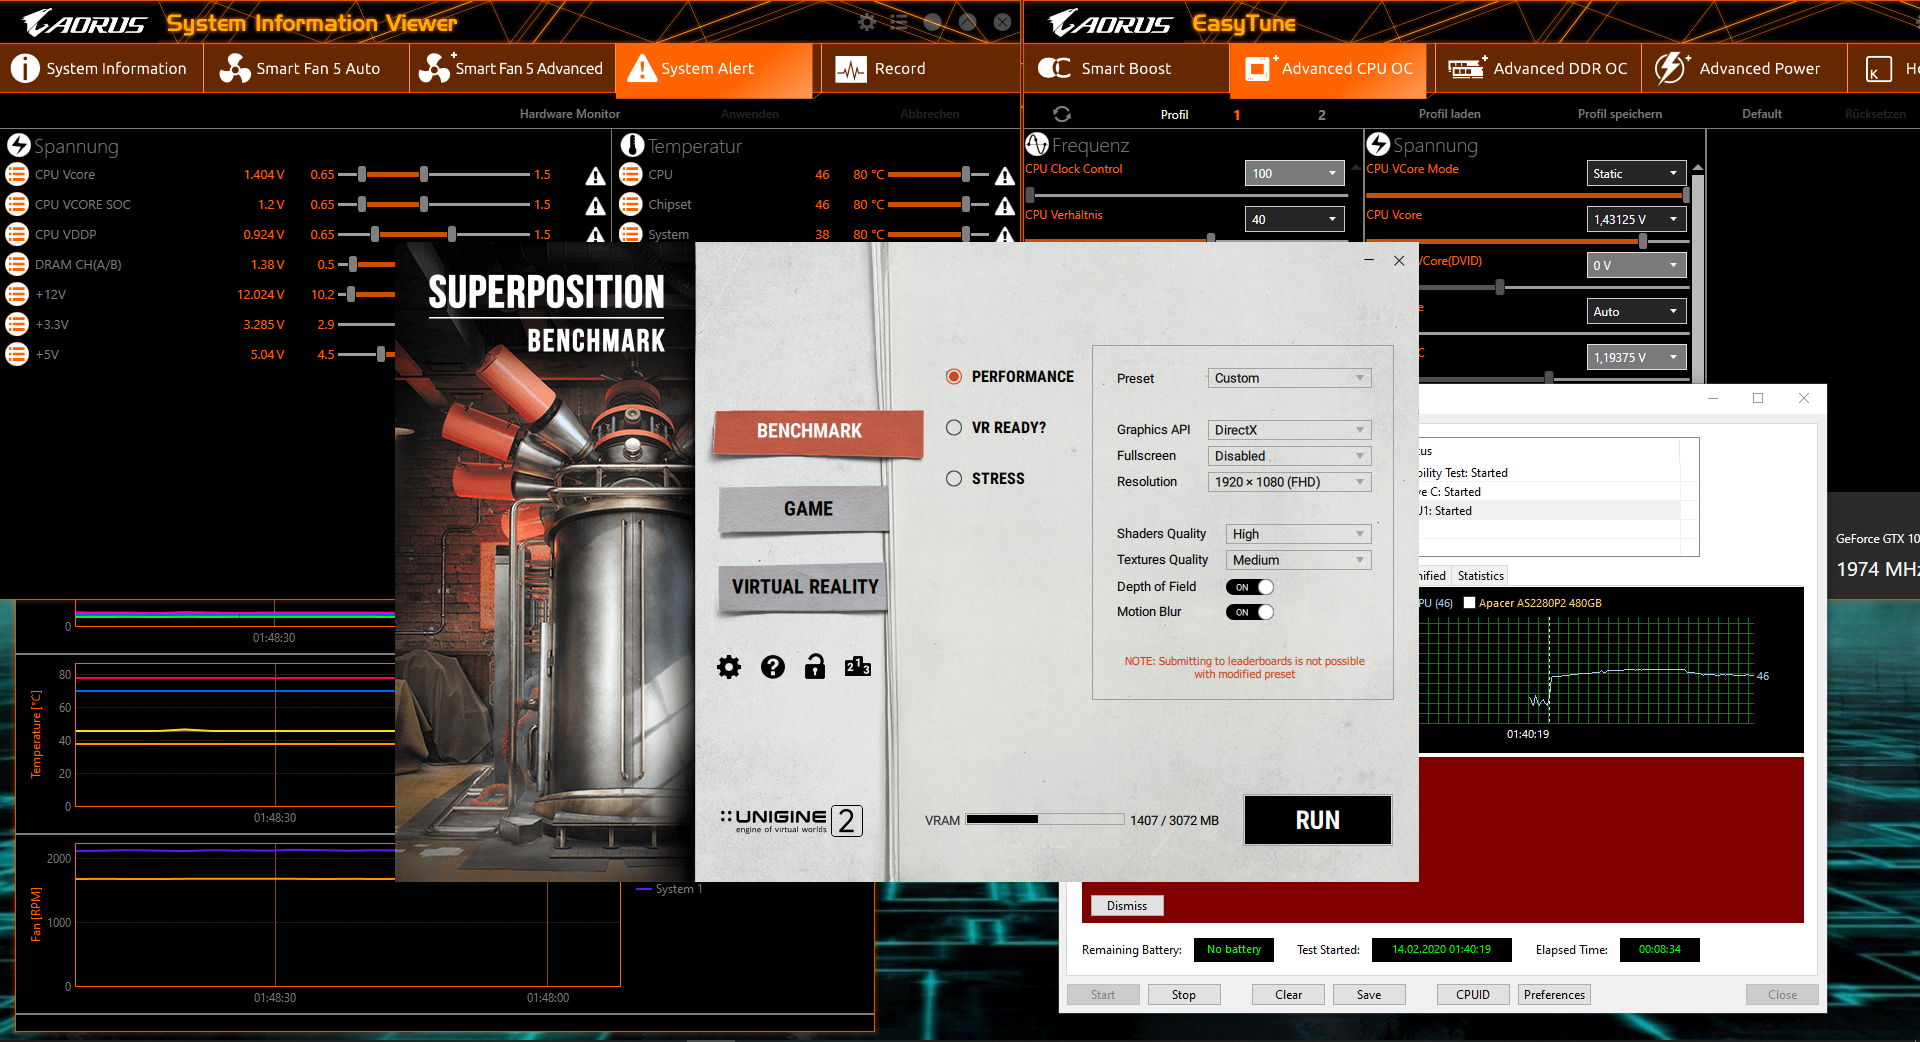1920x1042 pixels.
Task: Check the Apacer AS2280P2 480GB checkbox
Action: click(x=1470, y=603)
